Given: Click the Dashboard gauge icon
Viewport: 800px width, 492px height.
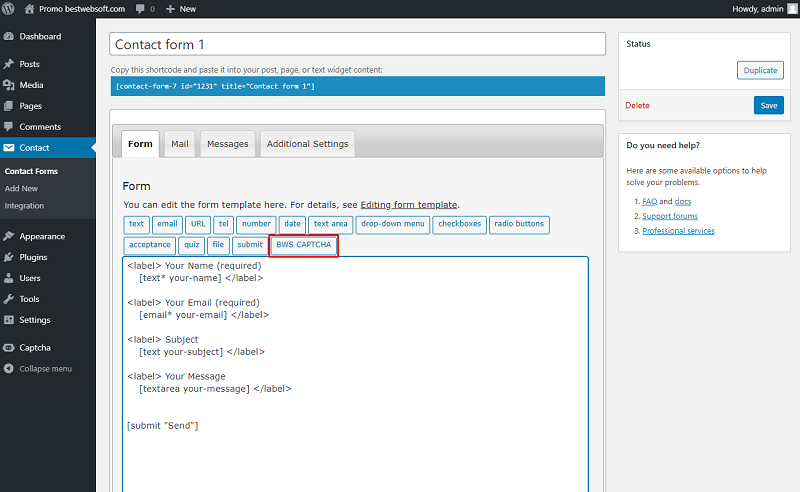Looking at the screenshot, I should 9,36.
